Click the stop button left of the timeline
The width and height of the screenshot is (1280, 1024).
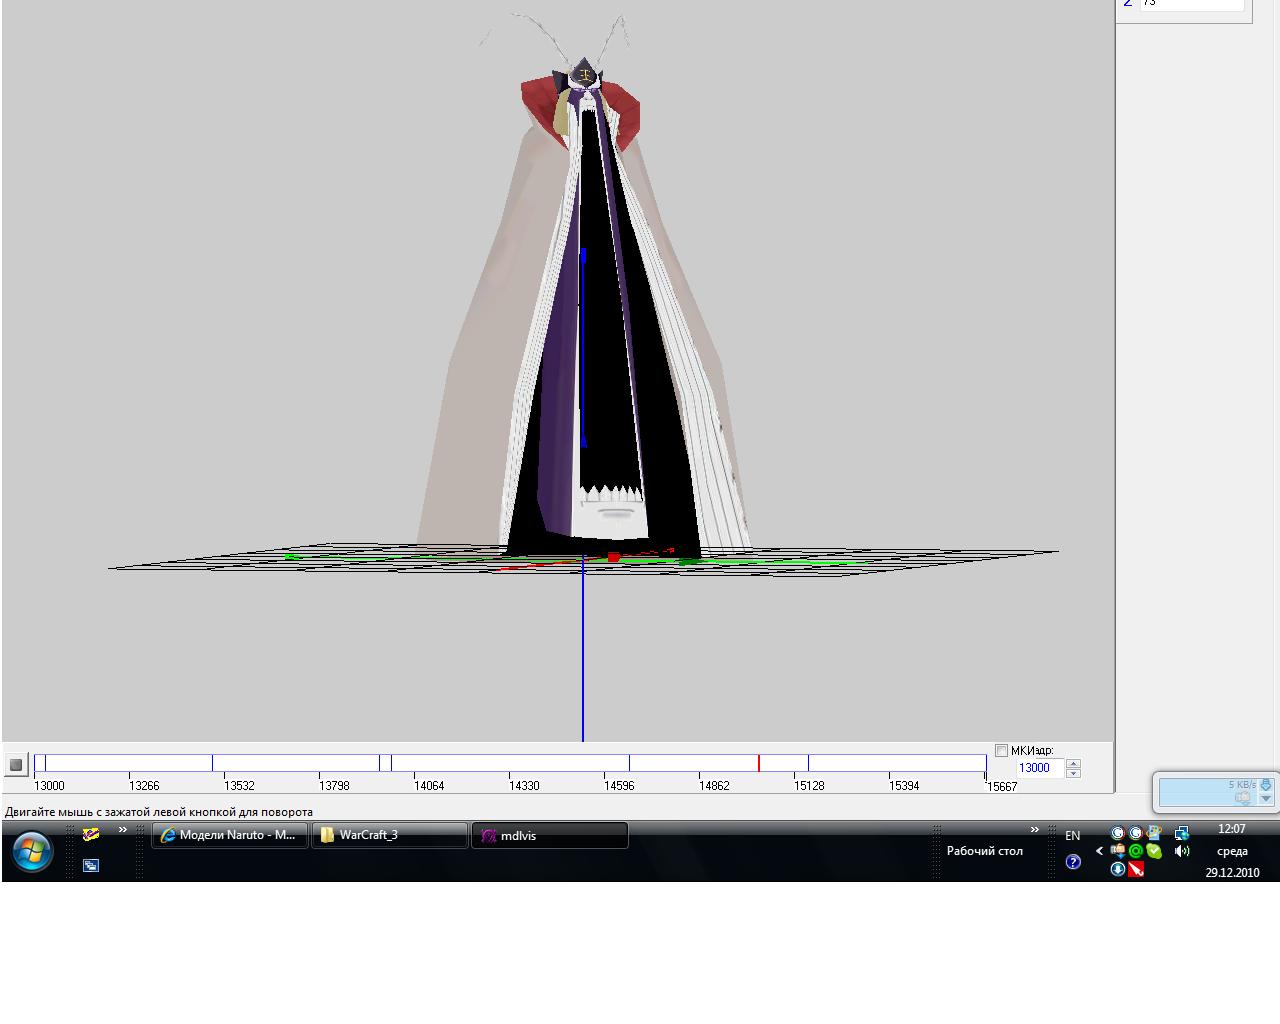point(16,765)
